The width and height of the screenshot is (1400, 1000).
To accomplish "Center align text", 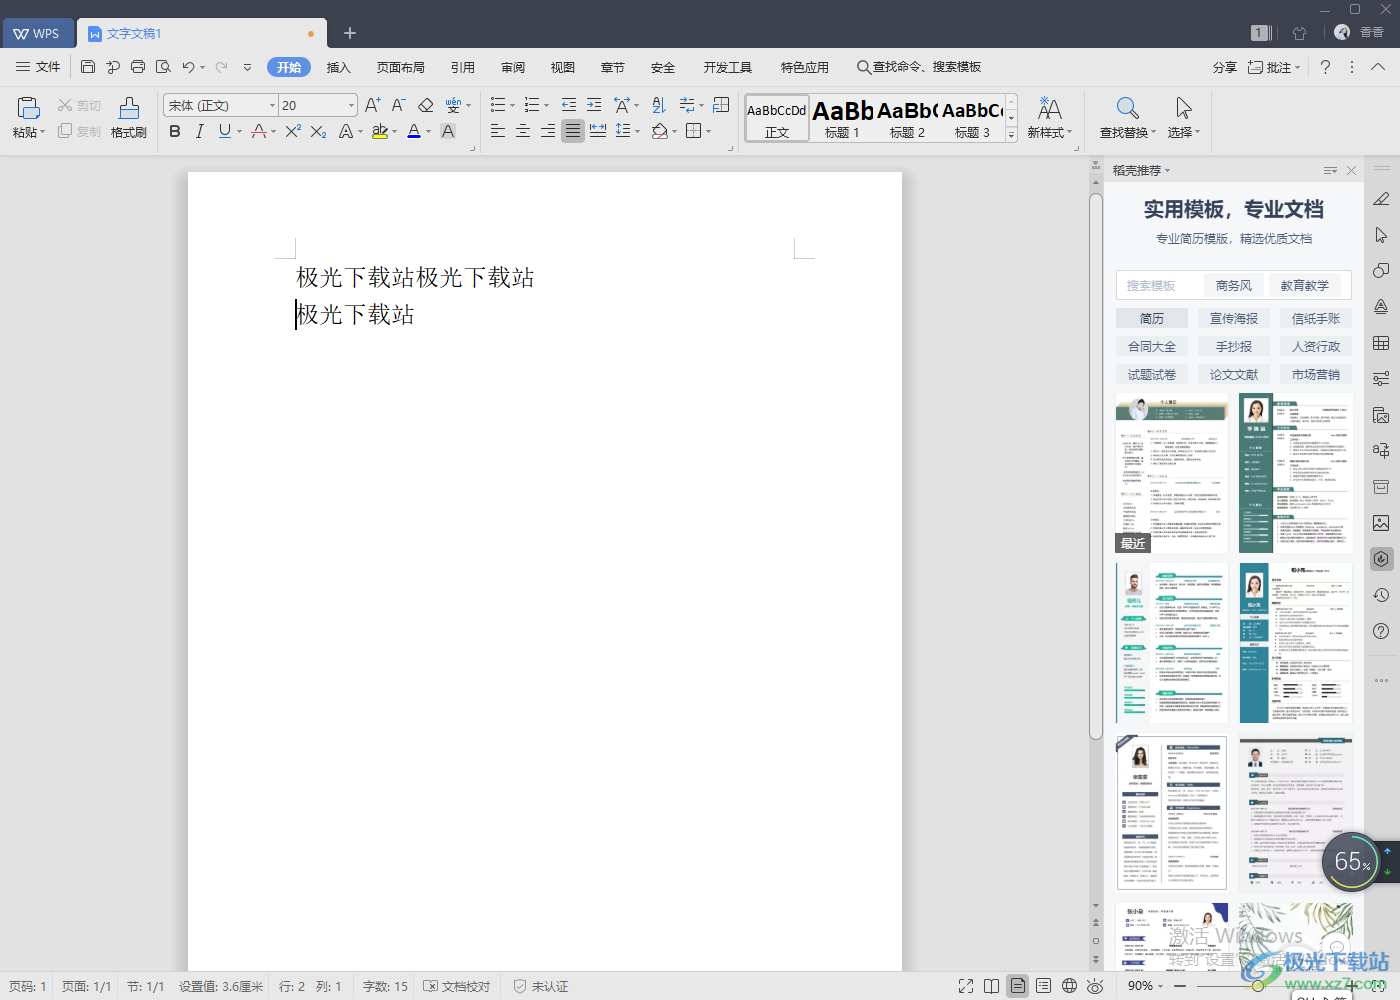I will (x=523, y=131).
